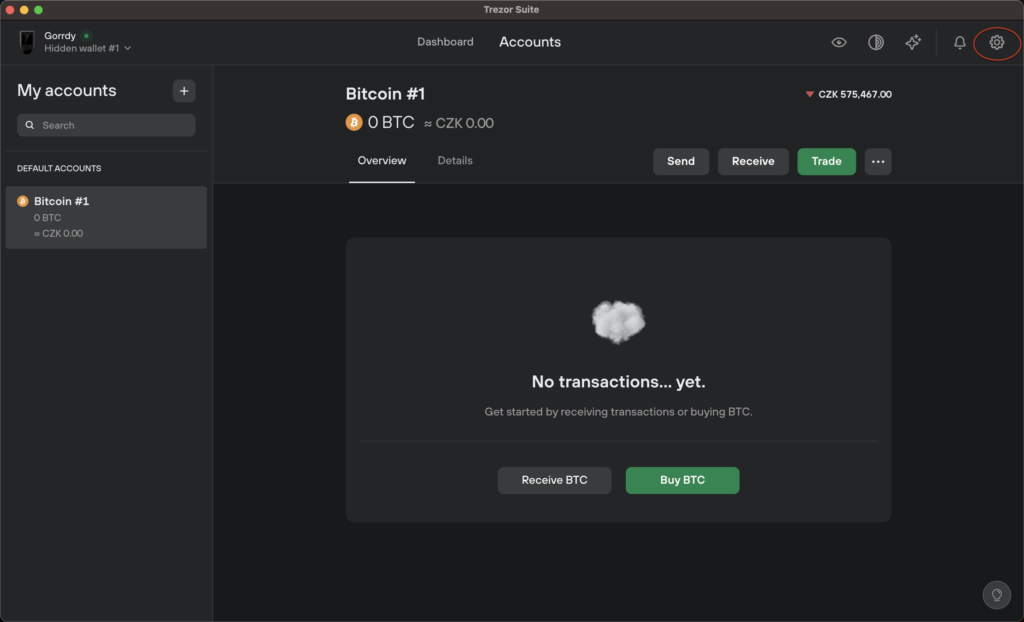This screenshot has height=622, width=1024.
Task: Open notifications bell icon
Action: pyautogui.click(x=959, y=42)
